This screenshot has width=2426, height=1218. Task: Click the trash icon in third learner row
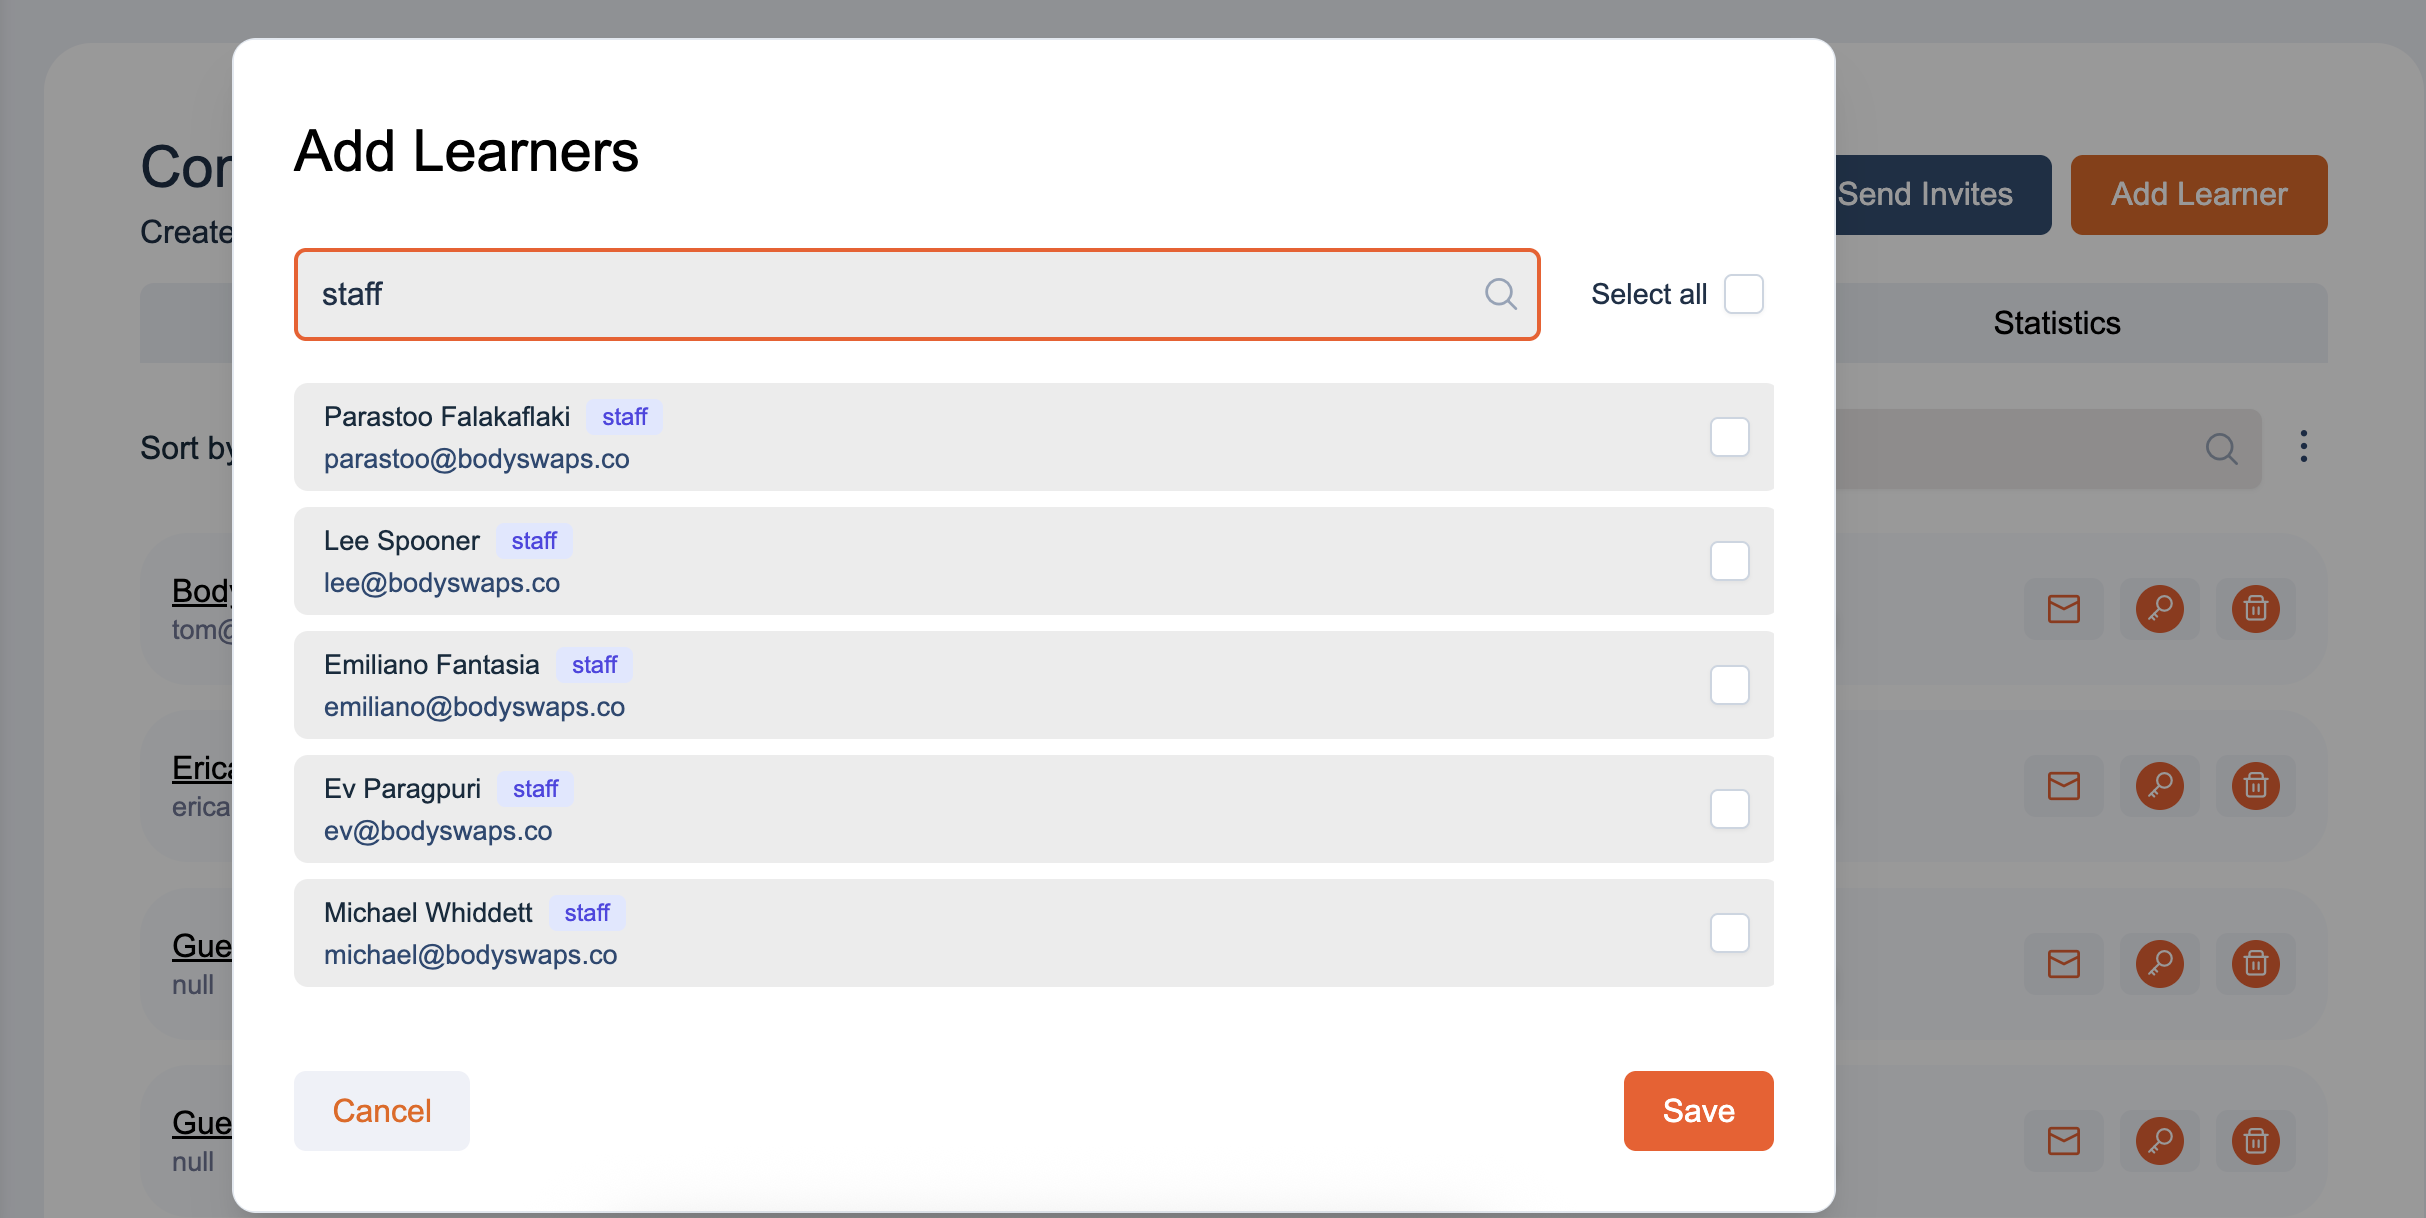[2255, 964]
